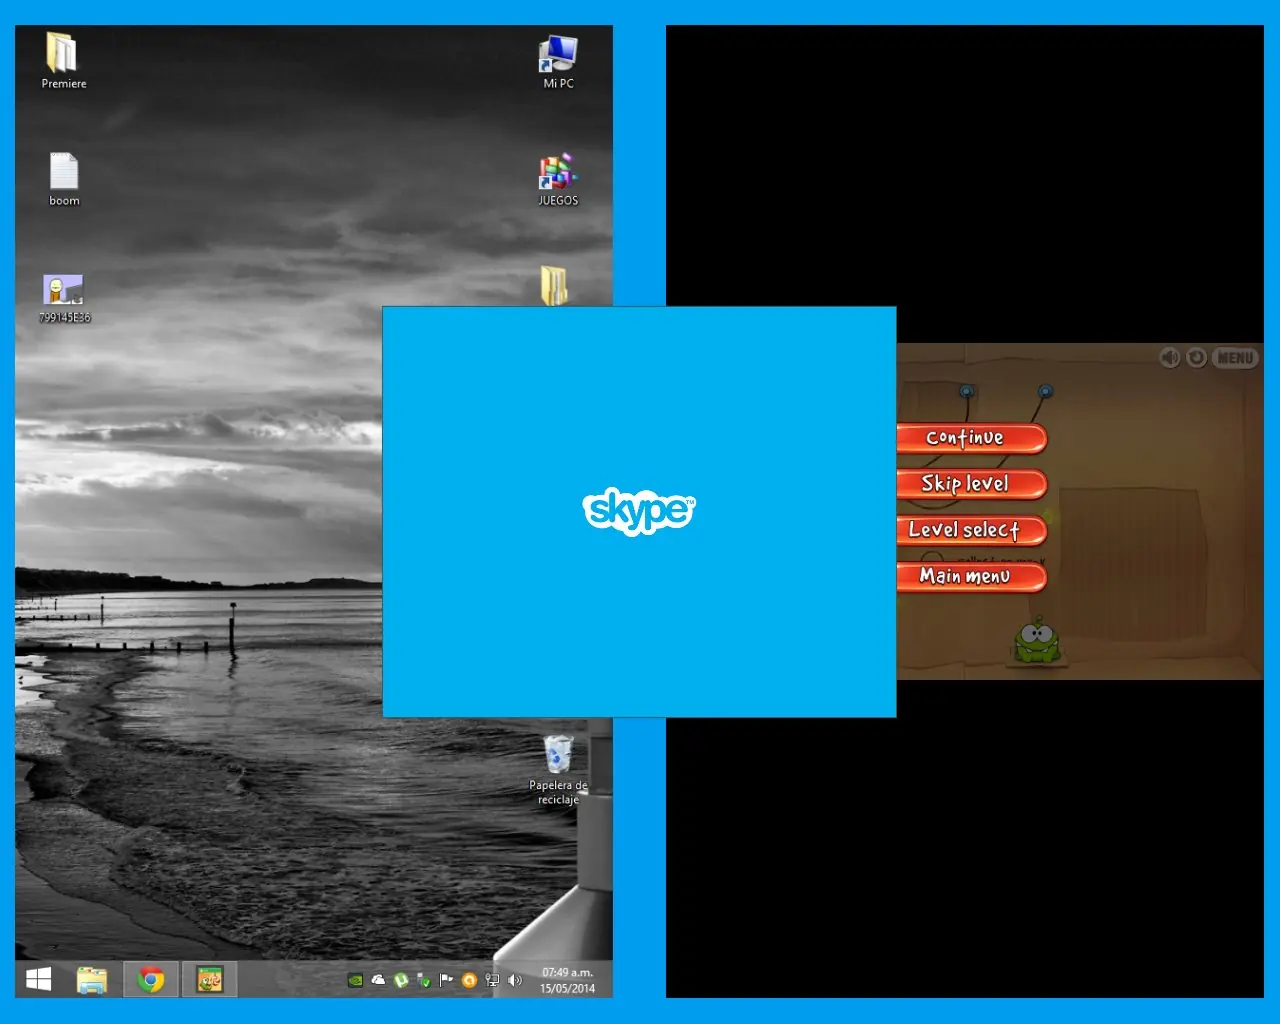The height and width of the screenshot is (1024, 1280).
Task: Select the boom text file icon
Action: pyautogui.click(x=64, y=179)
